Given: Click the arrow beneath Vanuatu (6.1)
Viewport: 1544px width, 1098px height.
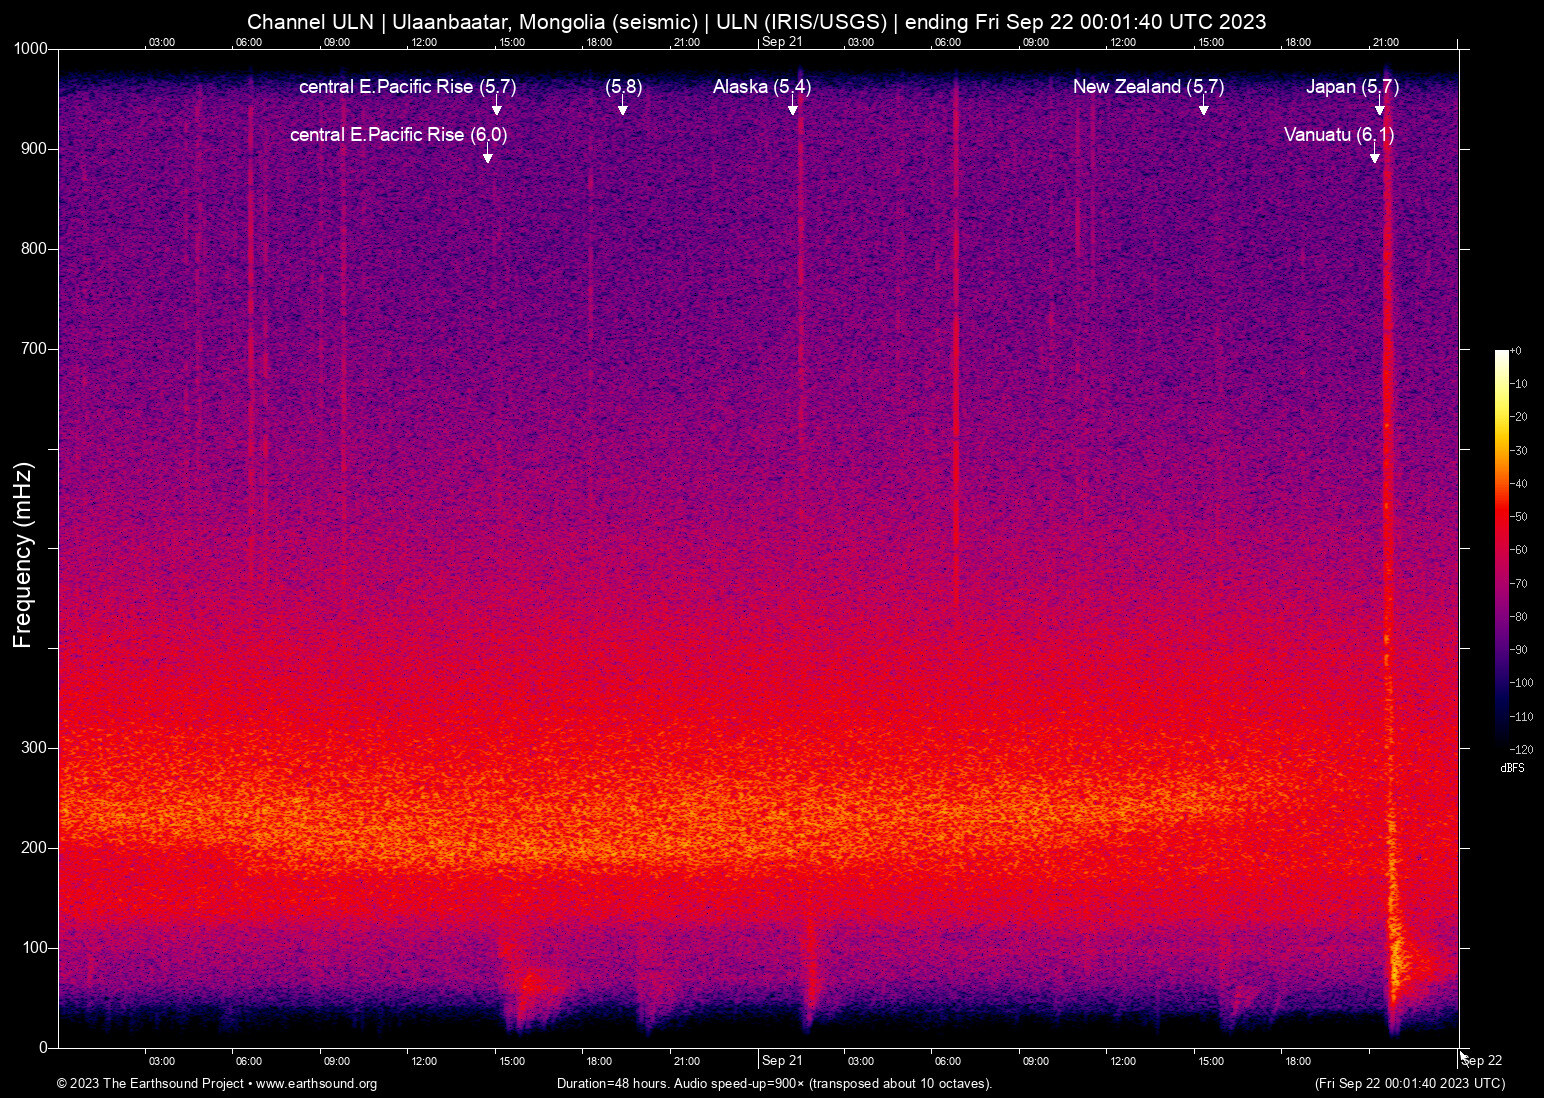Looking at the screenshot, I should tap(1374, 156).
